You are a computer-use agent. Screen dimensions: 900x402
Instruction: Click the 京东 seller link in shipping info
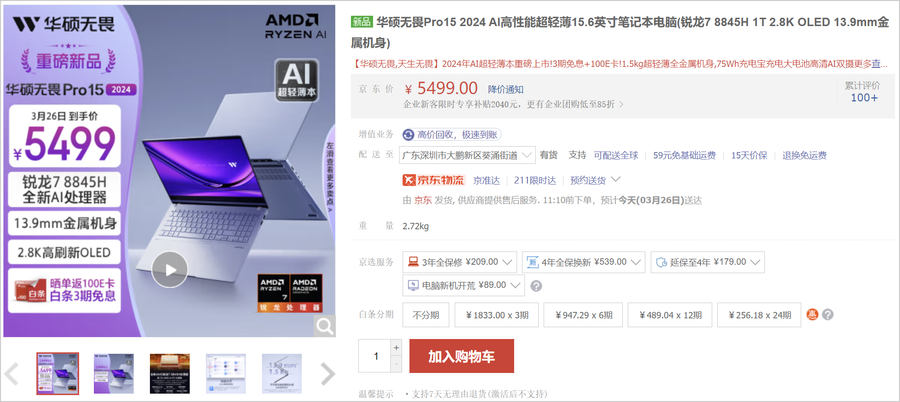tap(423, 200)
